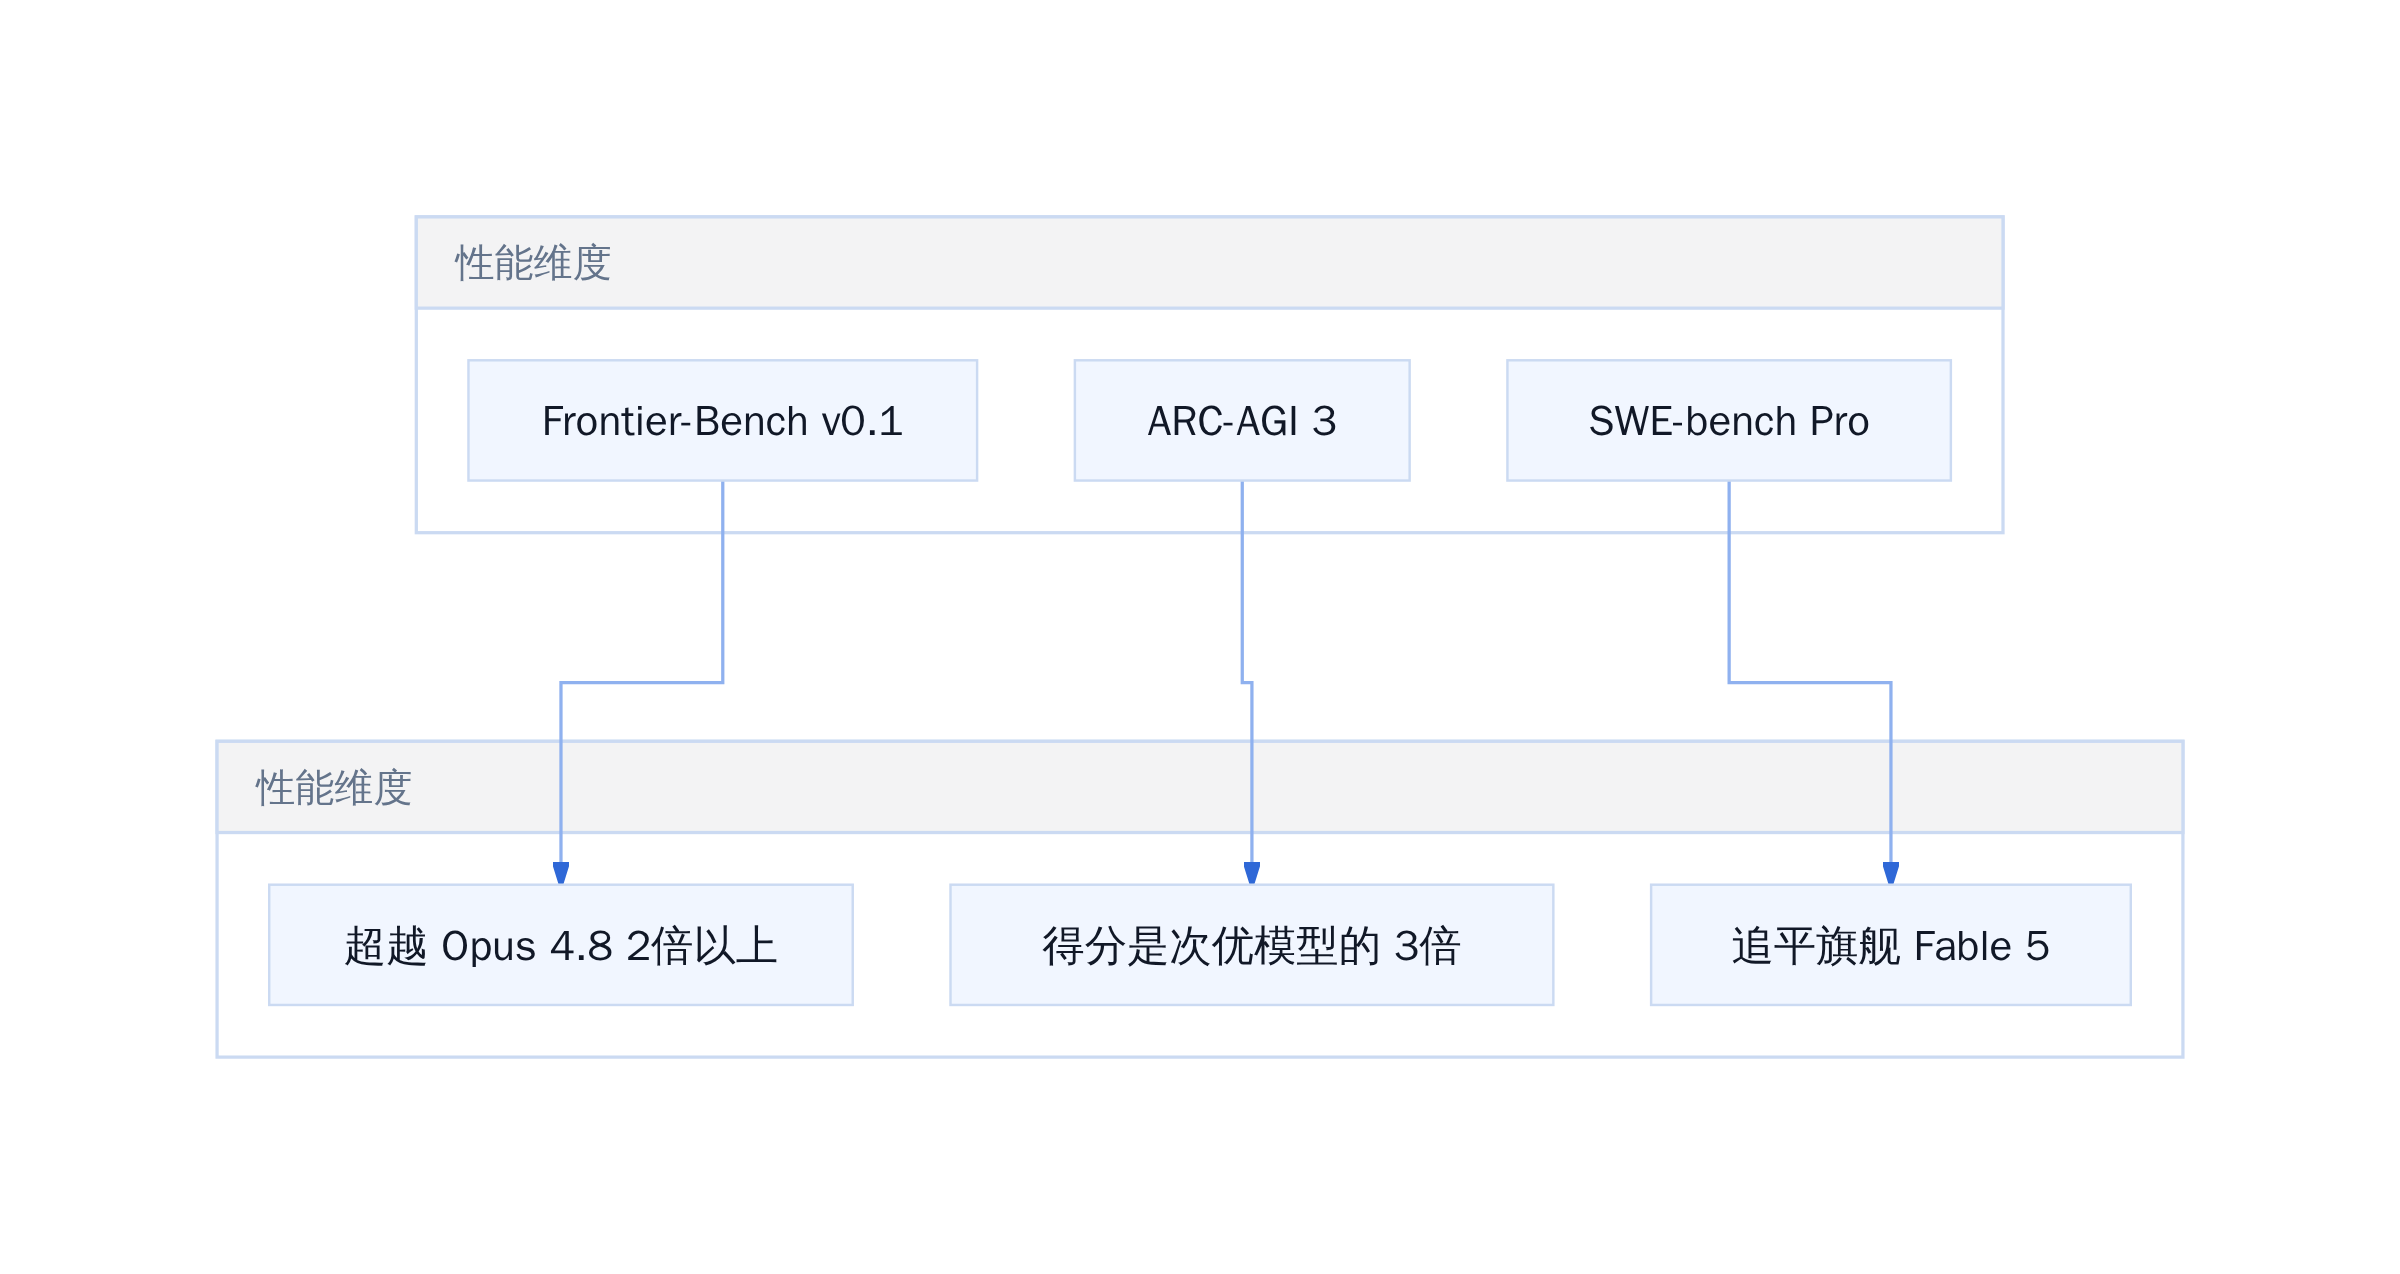Select the horizontal elbow of the Frontier-Bench connector
The height and width of the screenshot is (1274, 2400).
tap(642, 683)
